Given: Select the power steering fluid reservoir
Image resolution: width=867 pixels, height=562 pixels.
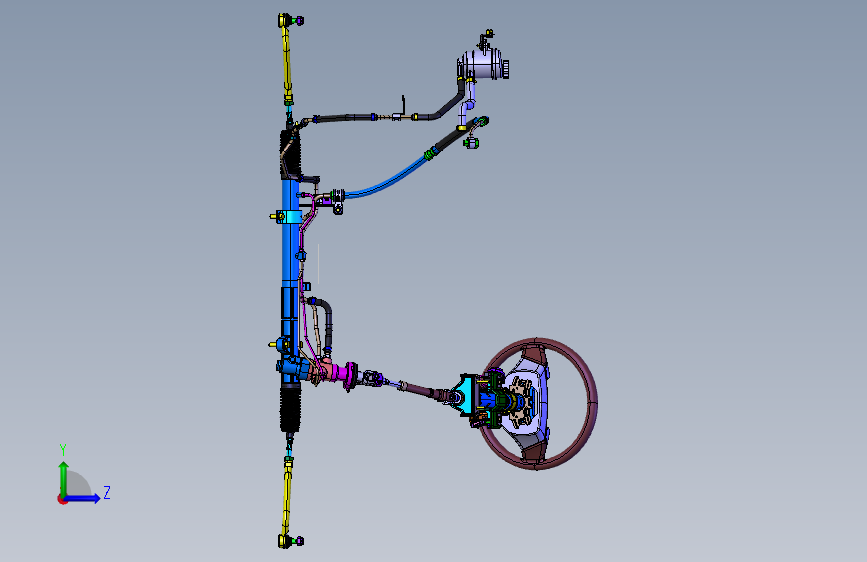Looking at the screenshot, I should (482, 64).
